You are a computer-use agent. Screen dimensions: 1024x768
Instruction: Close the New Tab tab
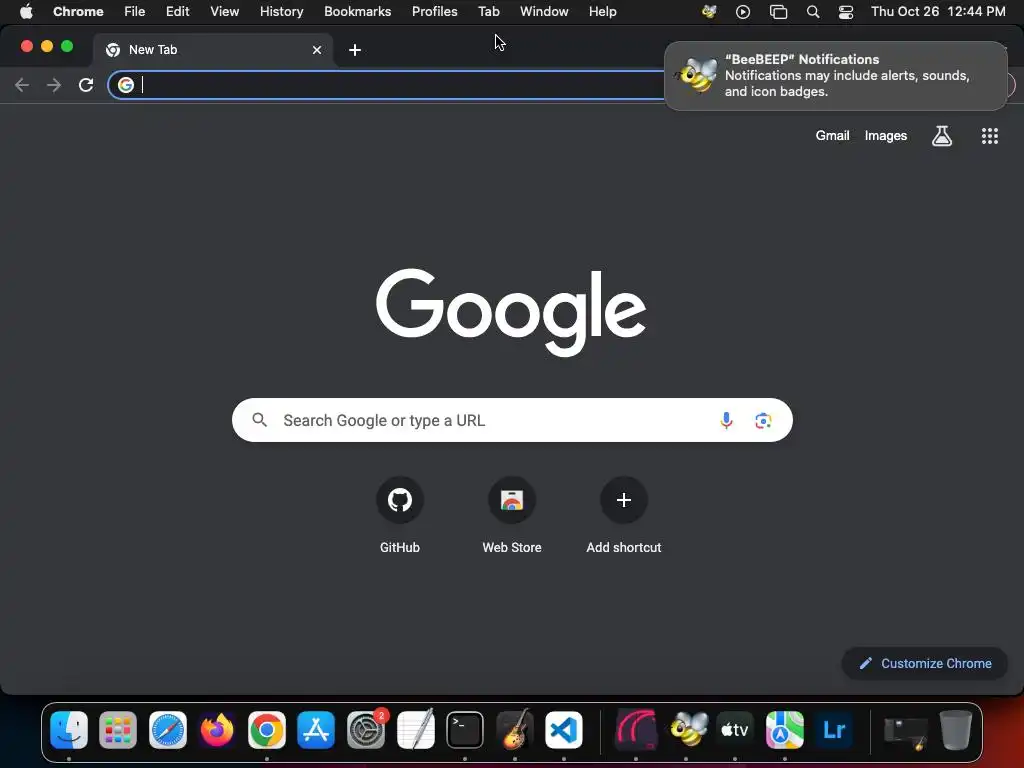tap(317, 50)
